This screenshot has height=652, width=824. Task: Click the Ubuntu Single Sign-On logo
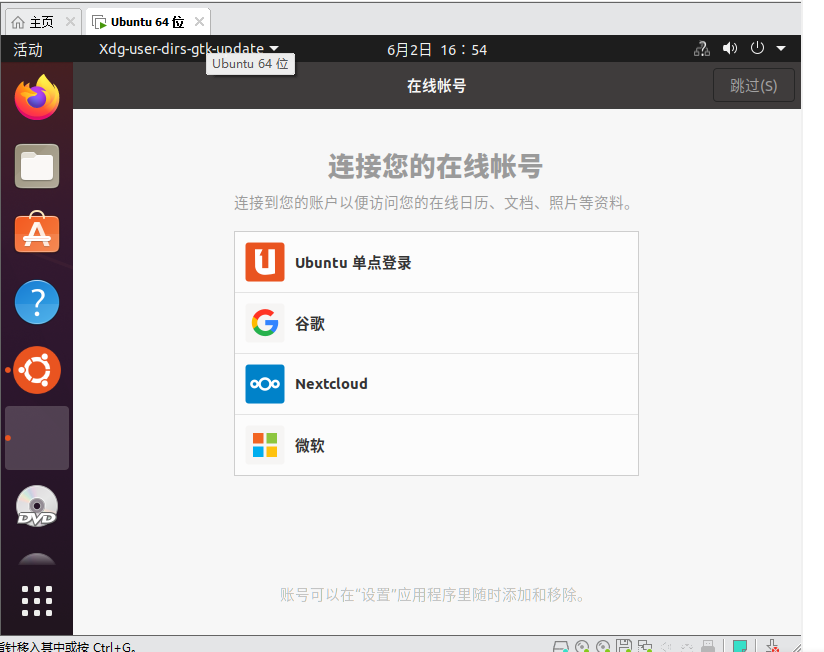click(265, 262)
